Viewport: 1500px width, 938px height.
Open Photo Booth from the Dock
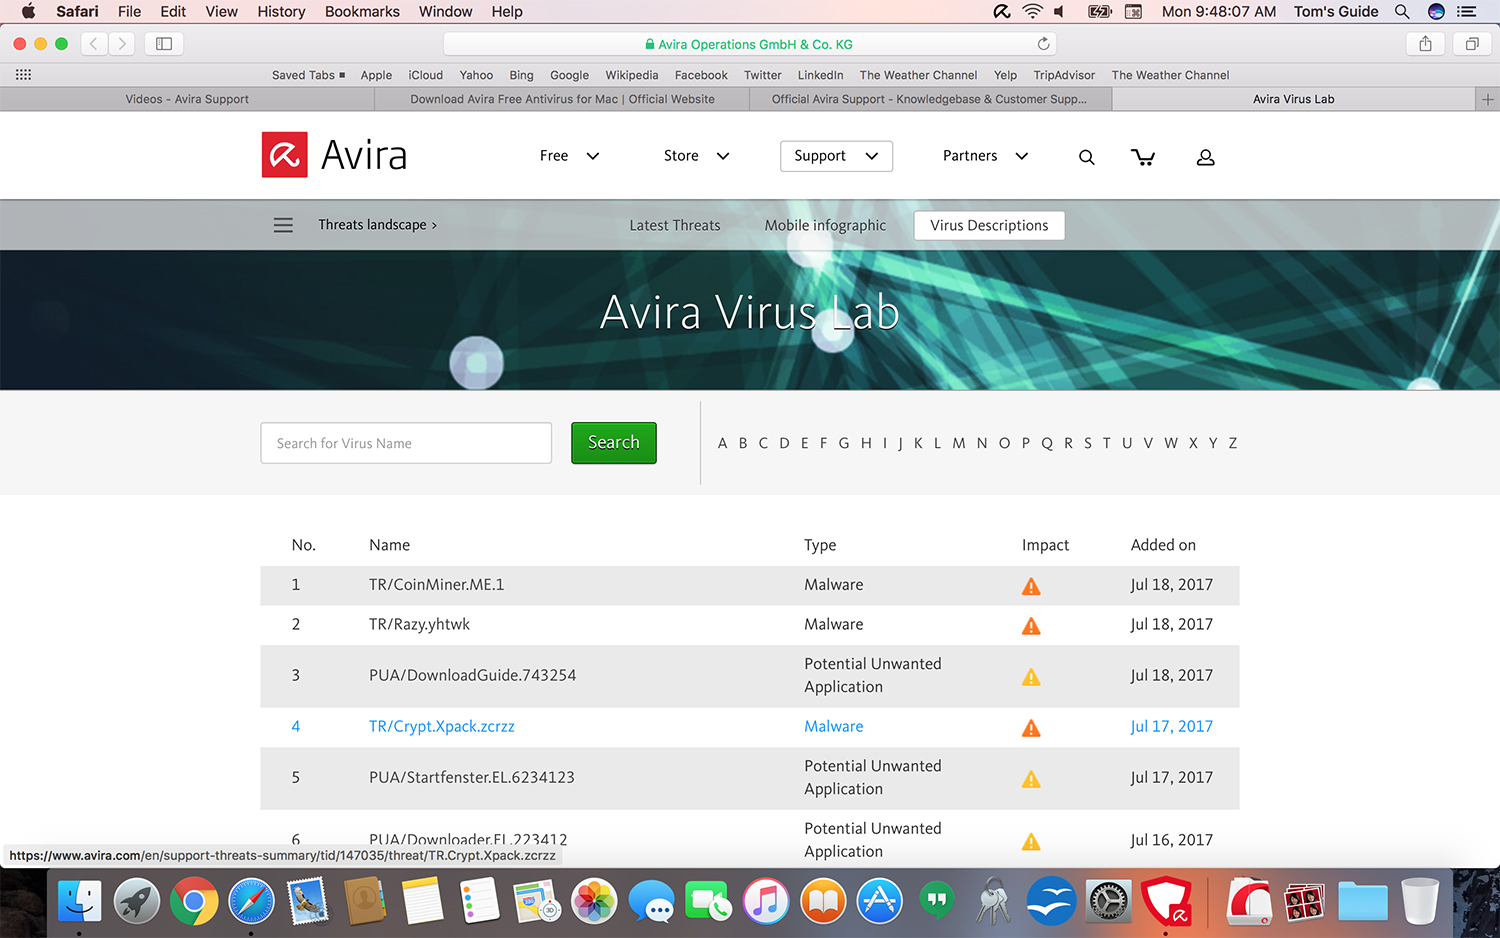(x=1304, y=902)
